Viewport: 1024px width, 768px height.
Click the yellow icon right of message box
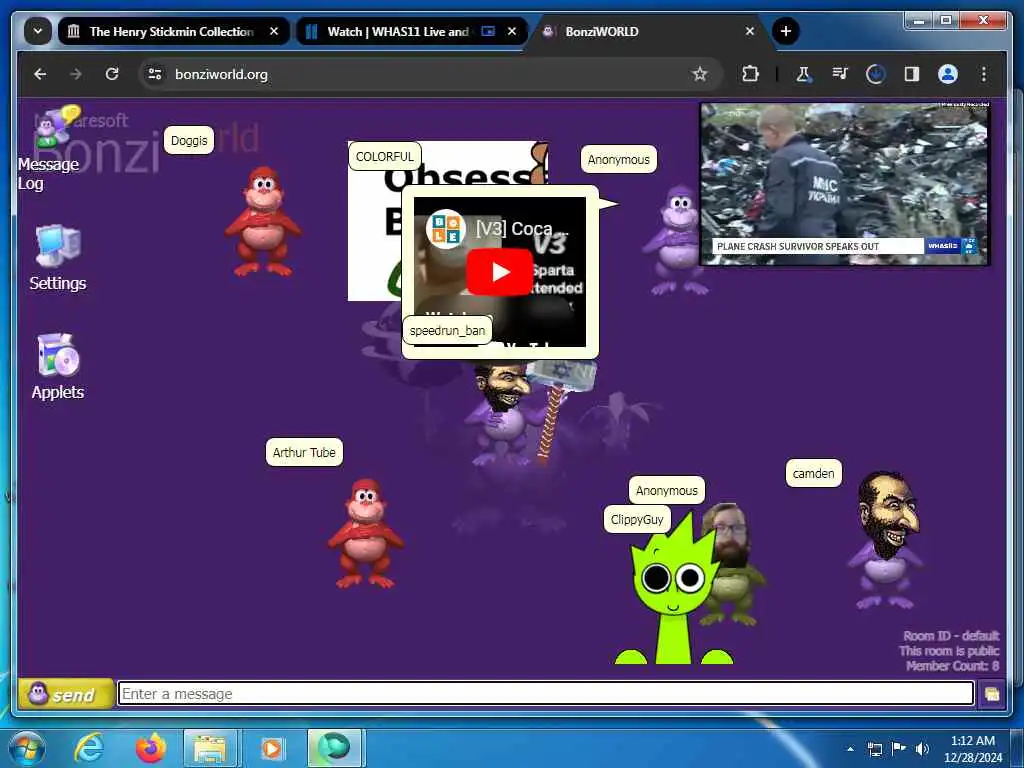pyautogui.click(x=991, y=694)
